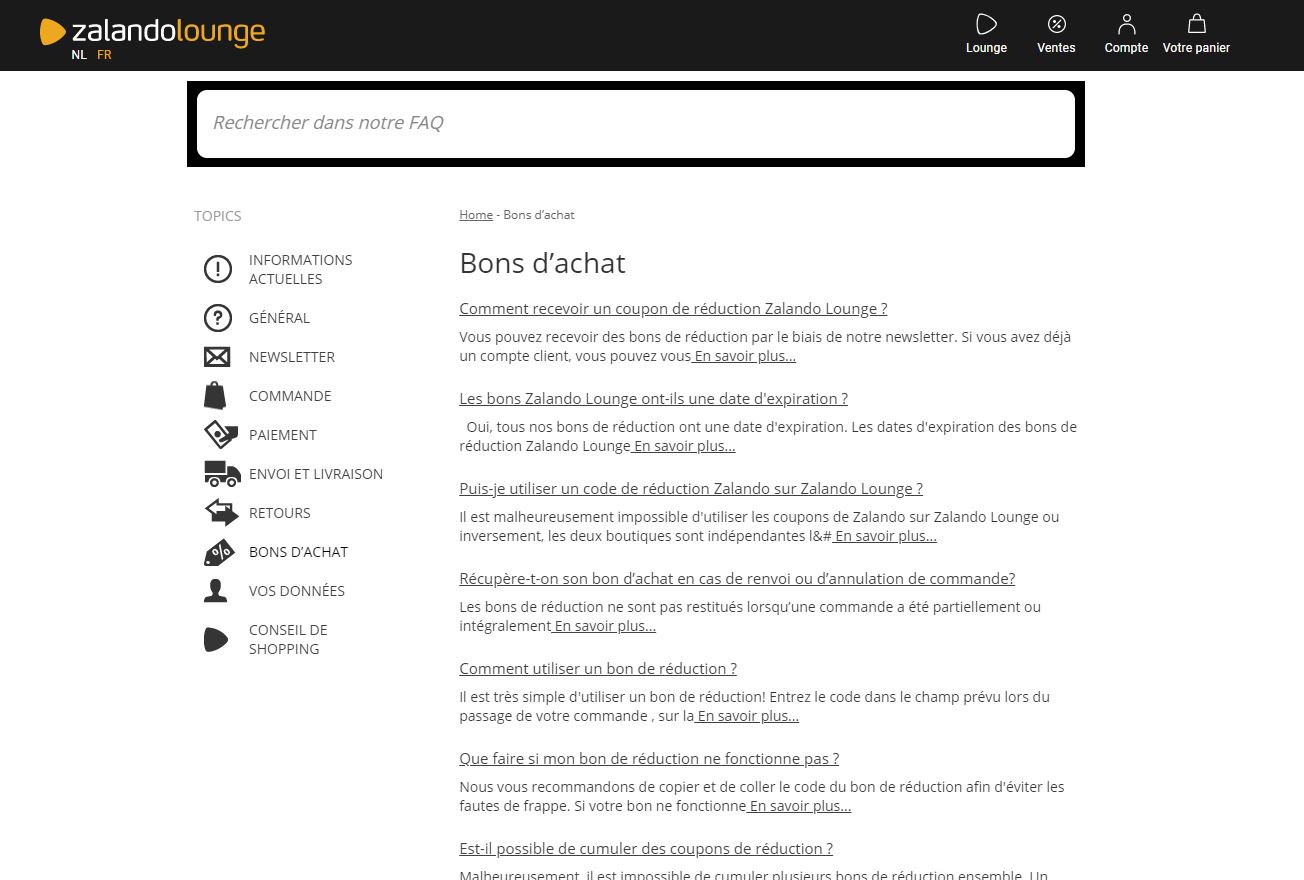
Task: Select the Paiement topic
Action: (x=282, y=435)
